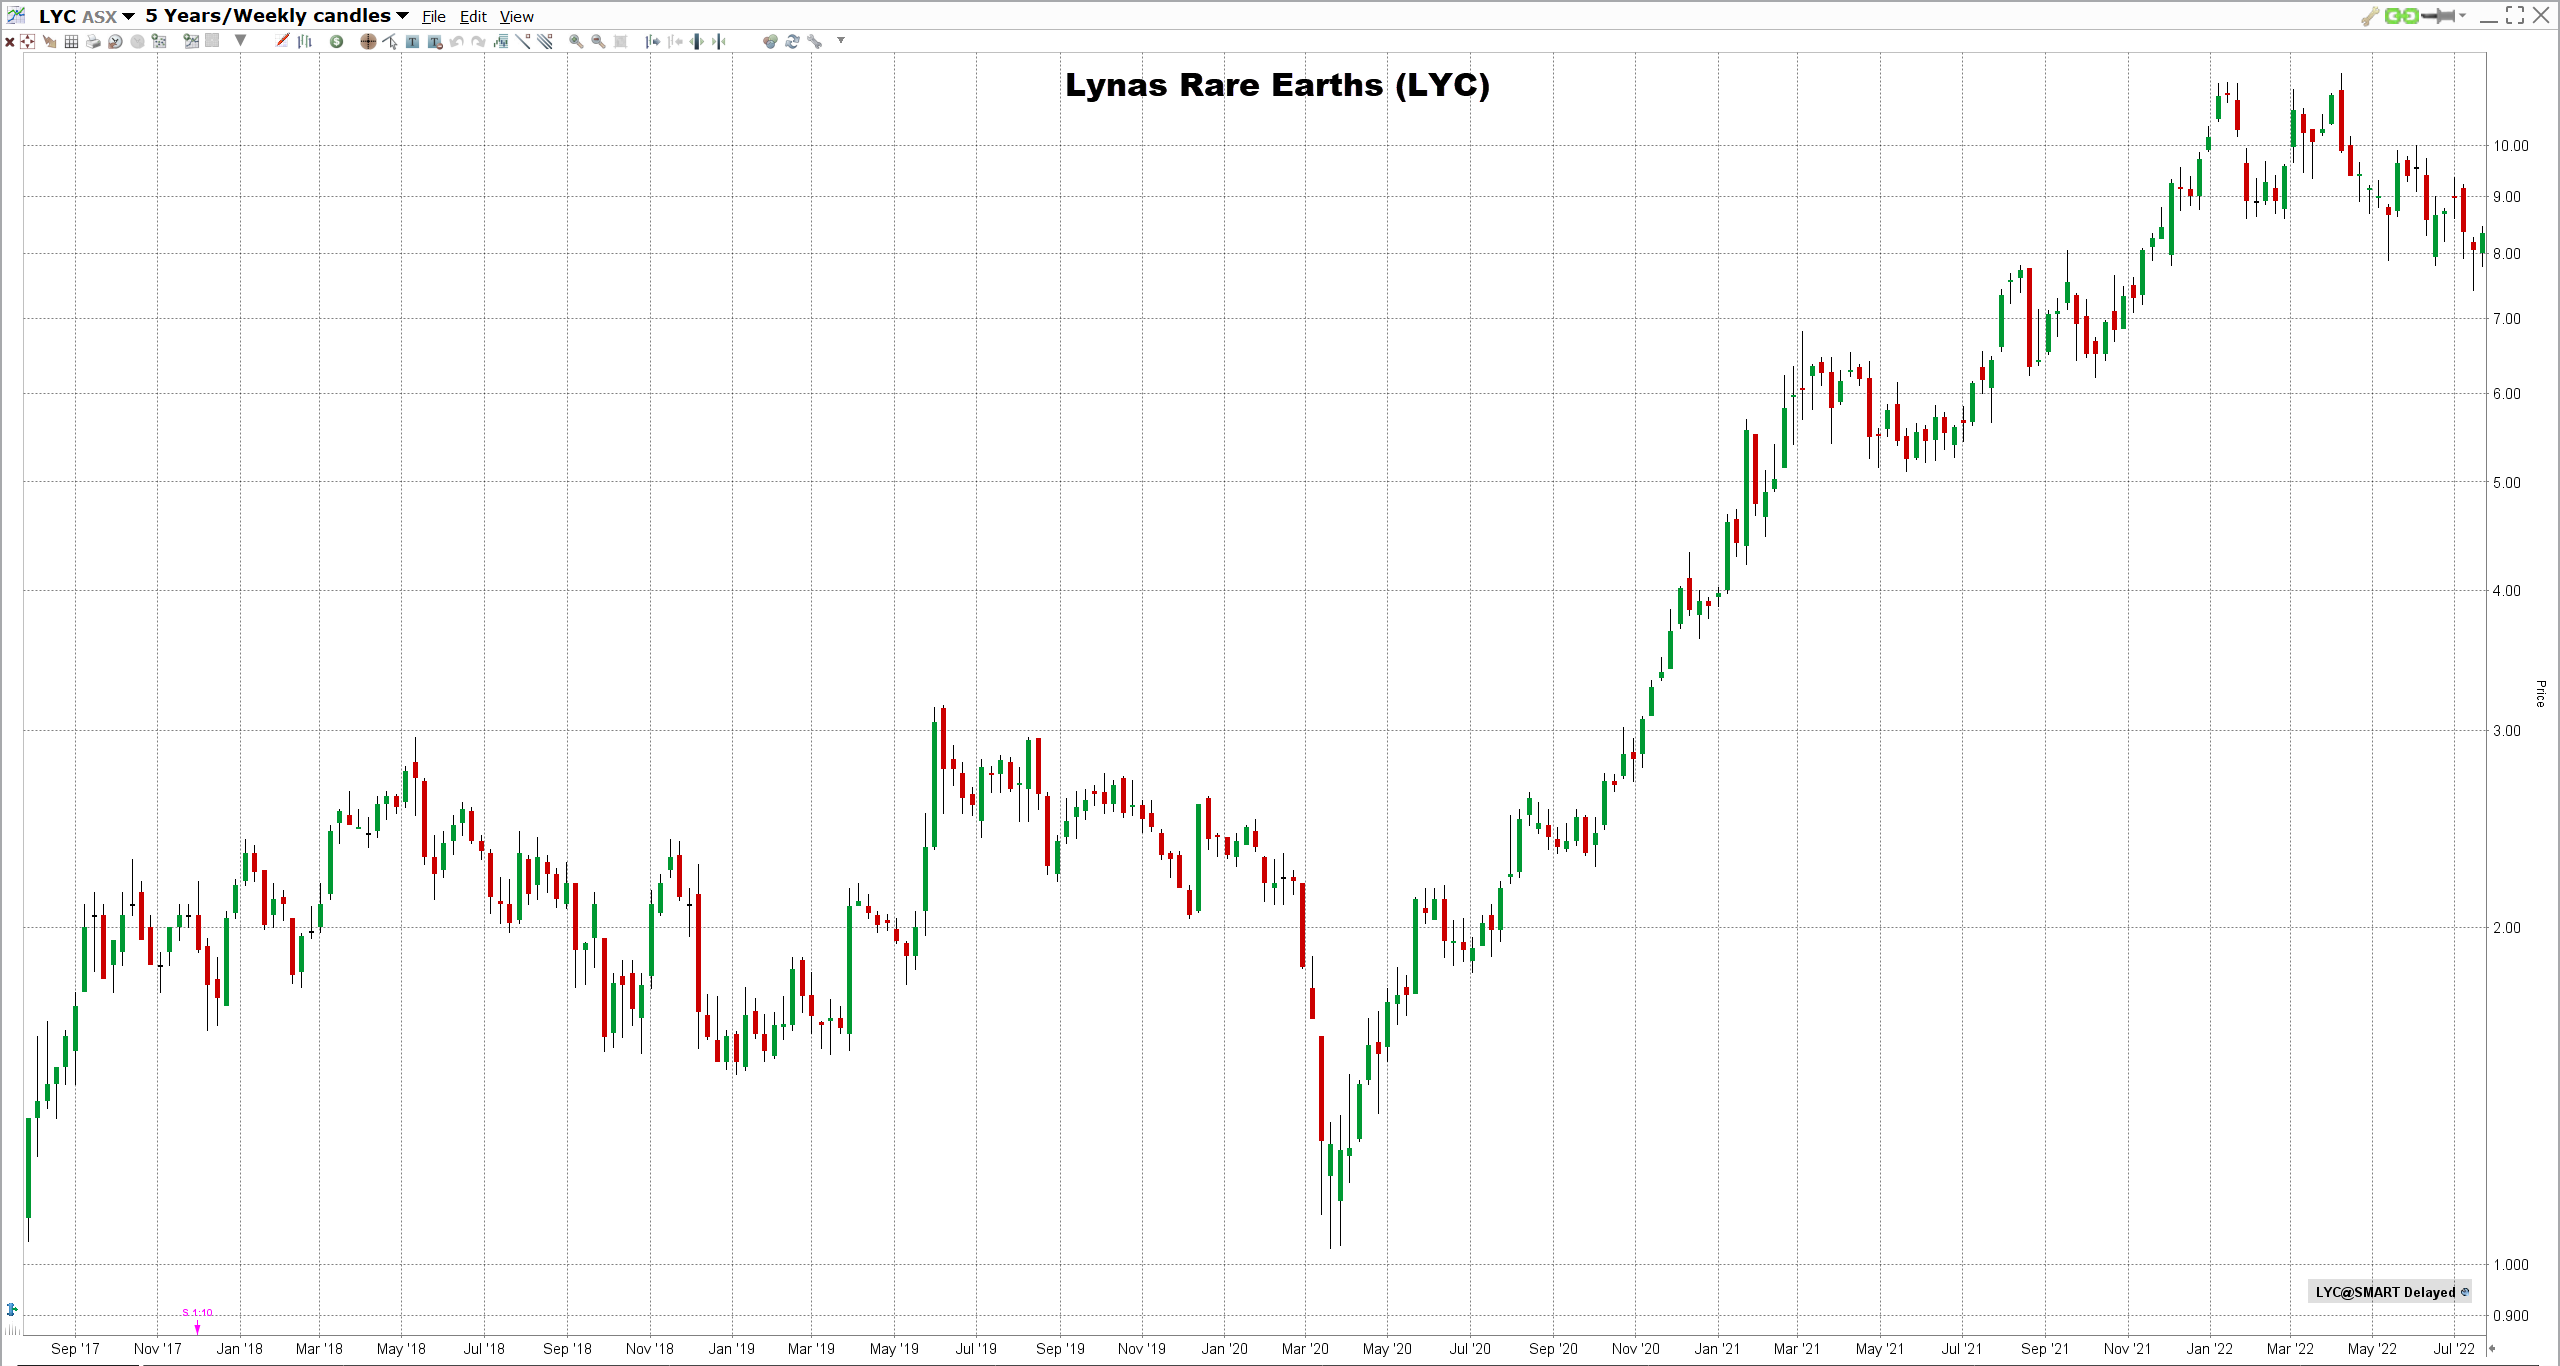
Task: Click the vertical Price axis title
Action: point(2539,693)
